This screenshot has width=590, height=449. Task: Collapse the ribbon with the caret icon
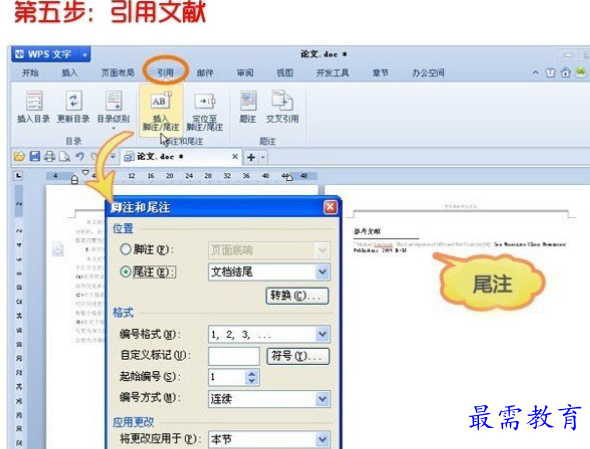(x=535, y=73)
